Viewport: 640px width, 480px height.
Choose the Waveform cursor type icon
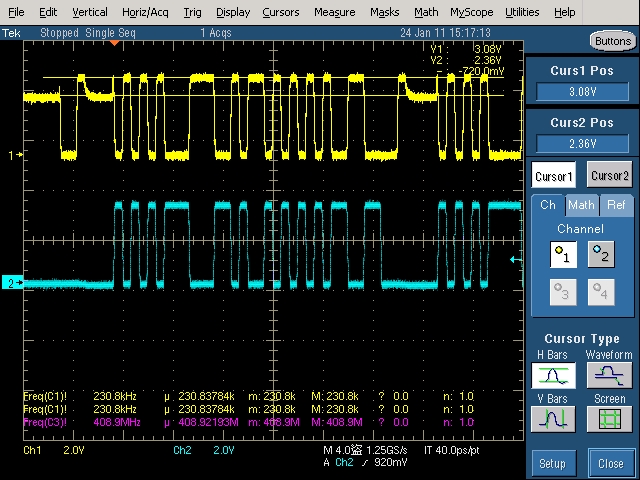(610, 375)
